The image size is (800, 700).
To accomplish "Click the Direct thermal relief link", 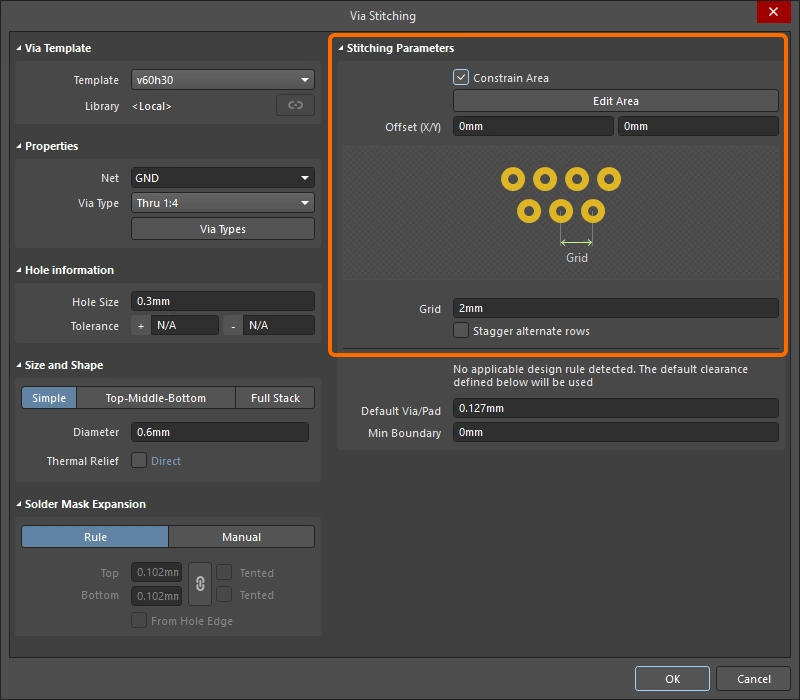I will pos(166,461).
